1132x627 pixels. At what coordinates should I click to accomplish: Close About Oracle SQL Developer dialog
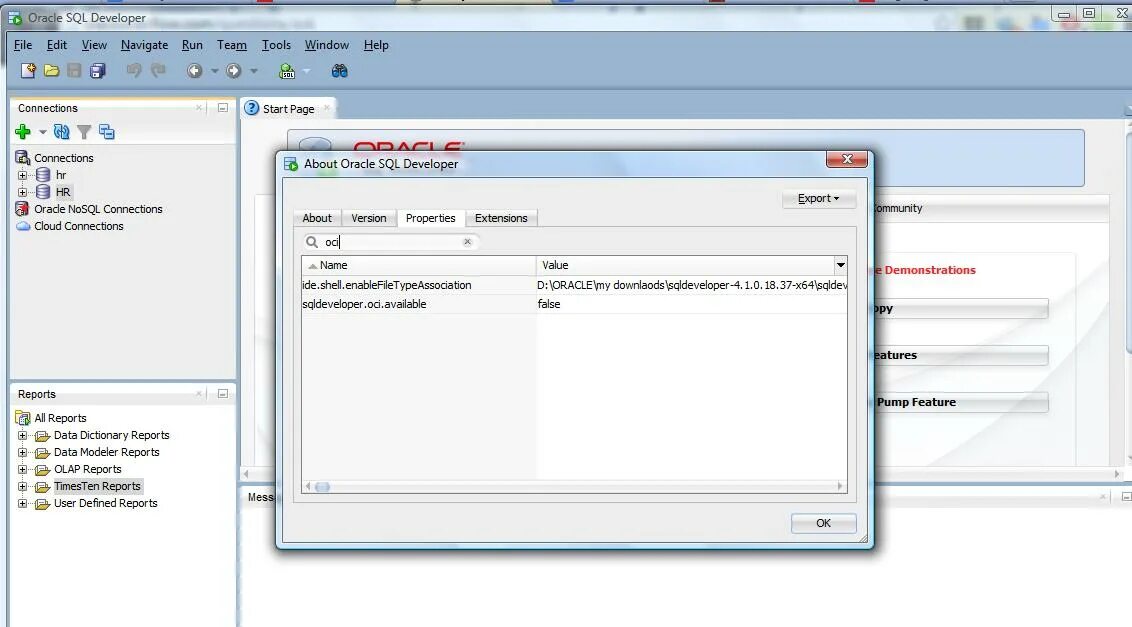(847, 159)
